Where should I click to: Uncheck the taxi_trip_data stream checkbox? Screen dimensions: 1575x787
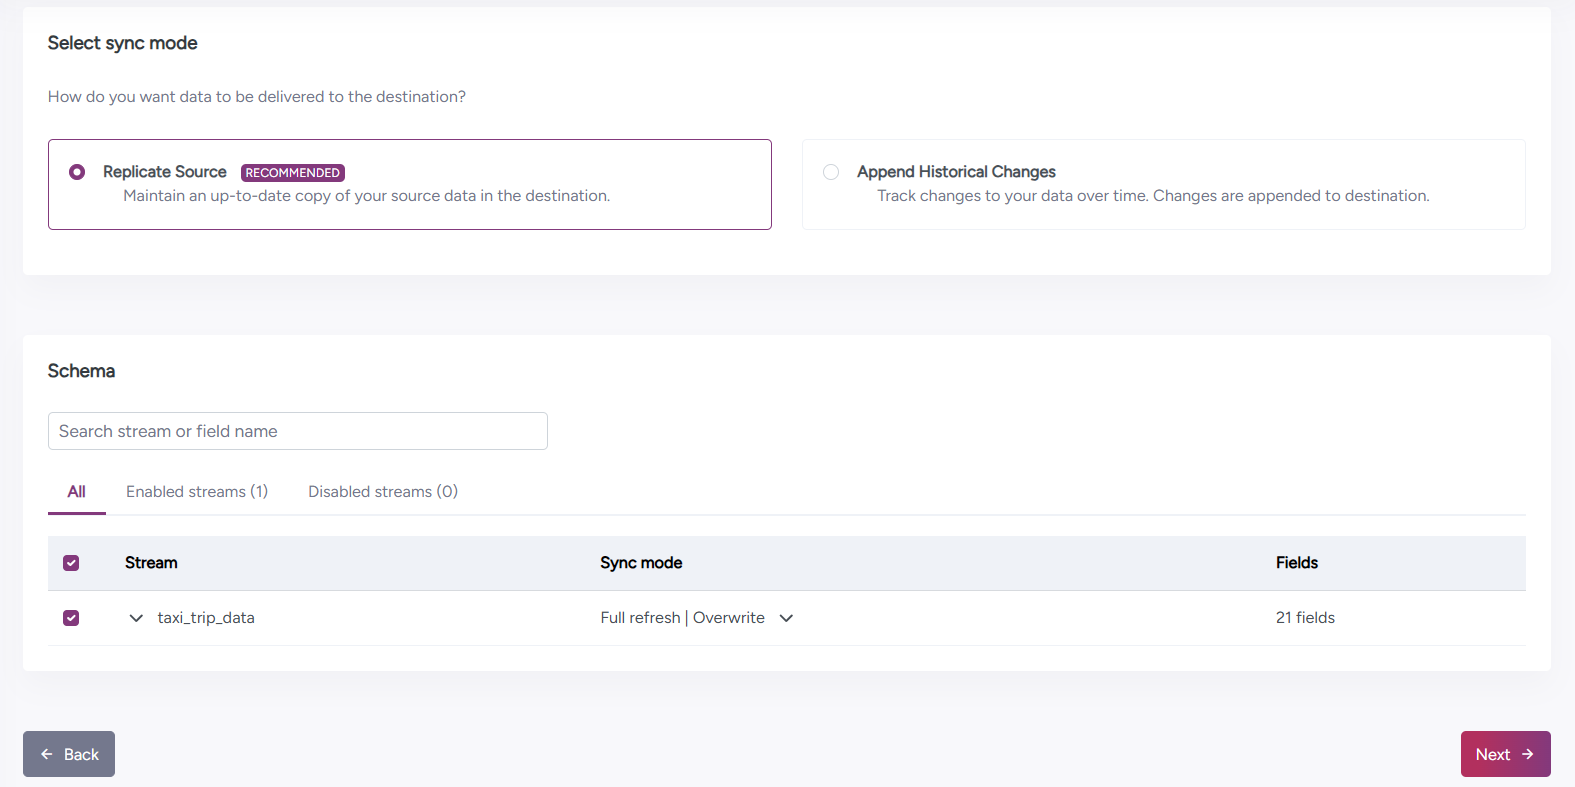71,618
